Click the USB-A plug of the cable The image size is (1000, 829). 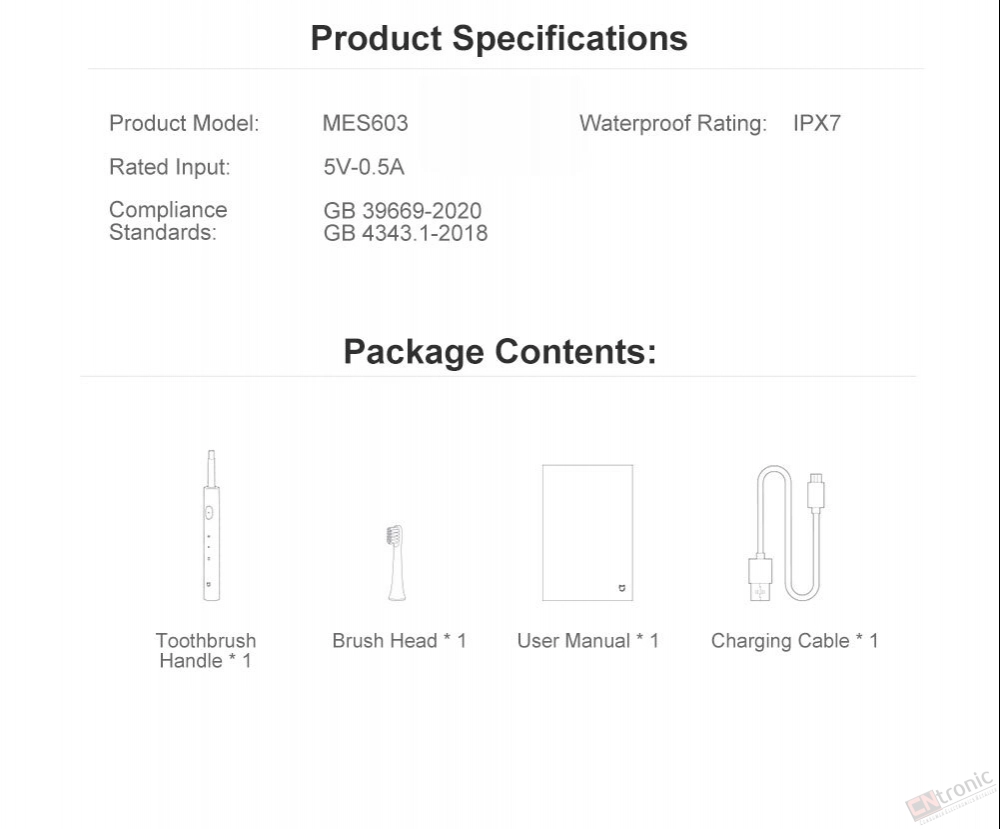click(760, 578)
